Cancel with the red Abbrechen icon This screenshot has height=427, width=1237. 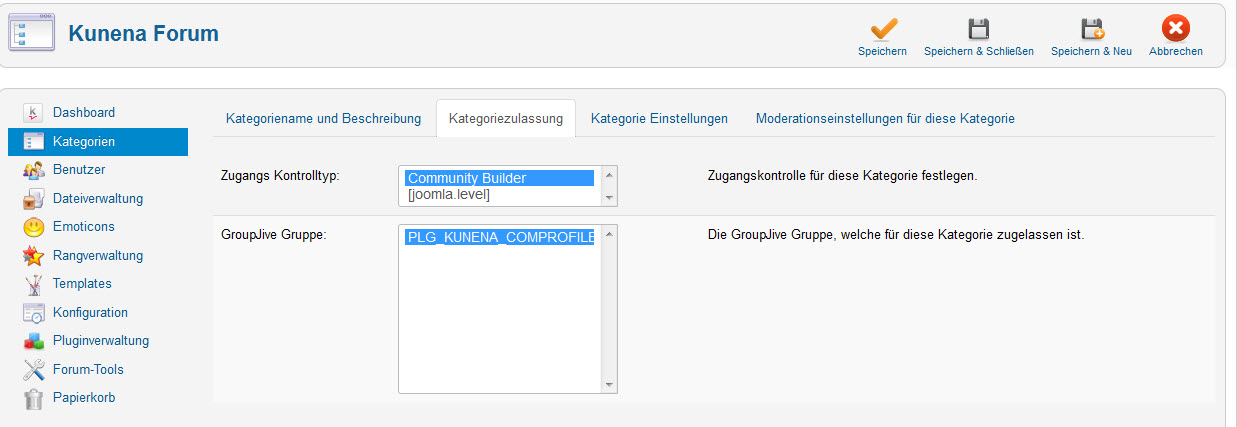pos(1175,29)
